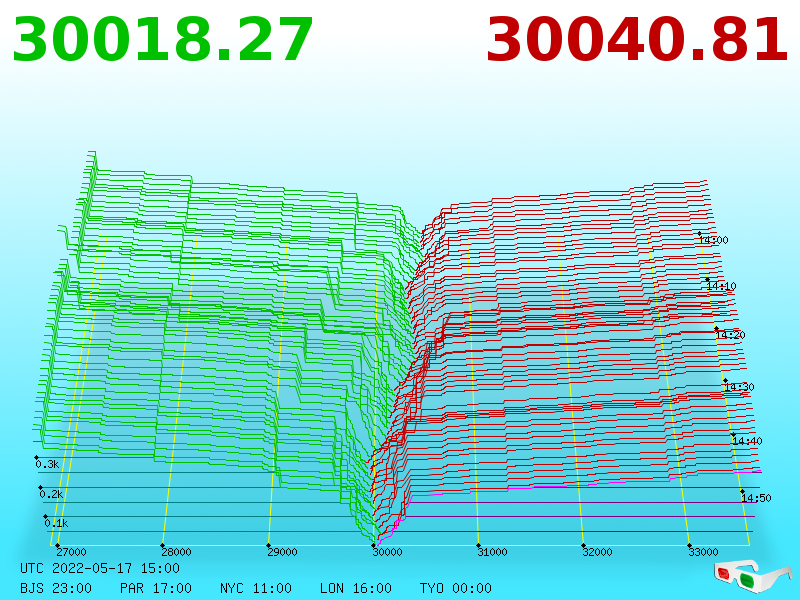
Task: Click the 27000 price axis label
Action: [71, 552]
